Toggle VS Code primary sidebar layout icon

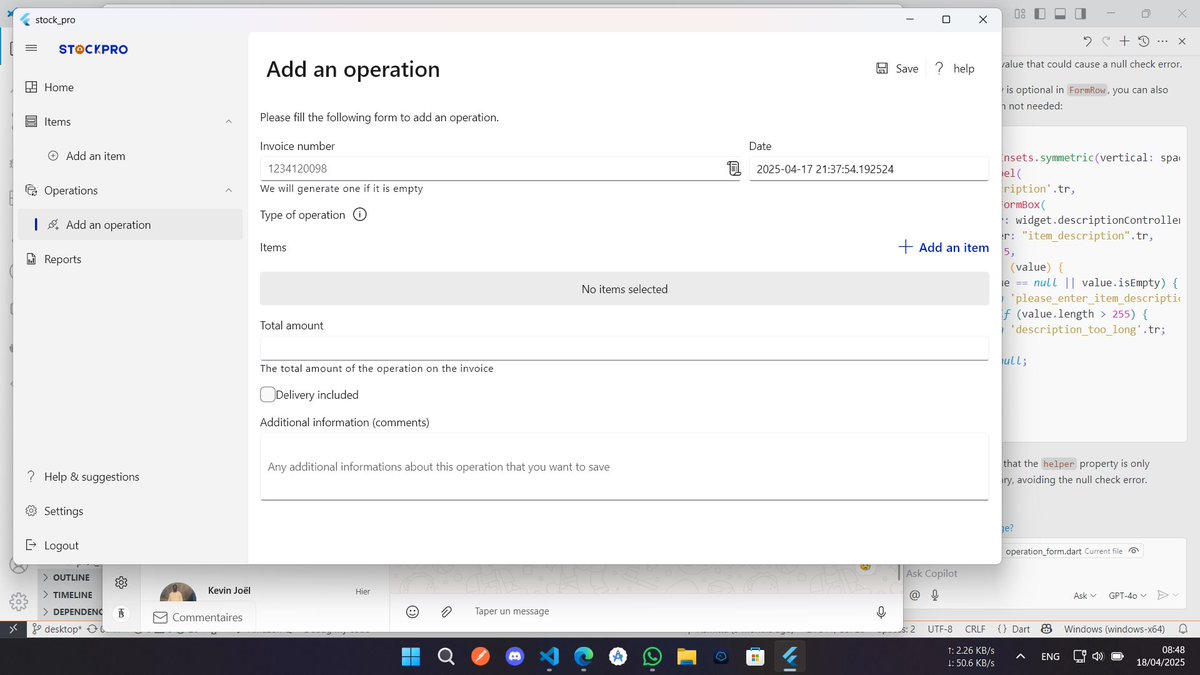tap(1040, 14)
